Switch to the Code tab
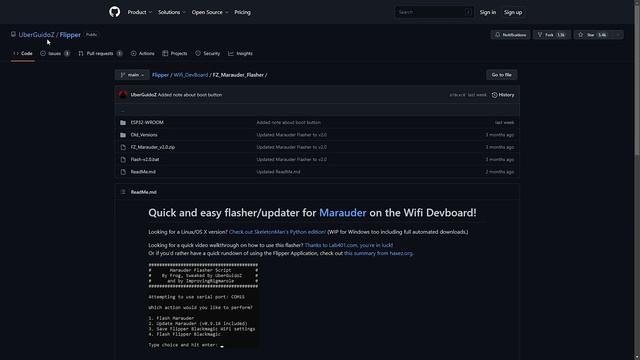The height and width of the screenshot is (360, 640). 23,53
